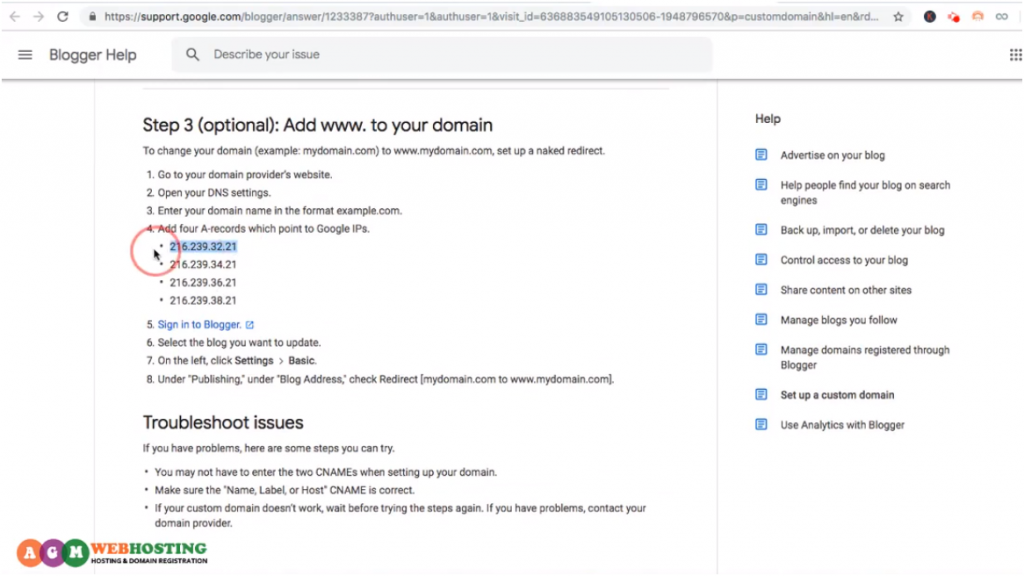
Task: Click the article icon beside Back up, import, or delete
Action: click(x=761, y=230)
